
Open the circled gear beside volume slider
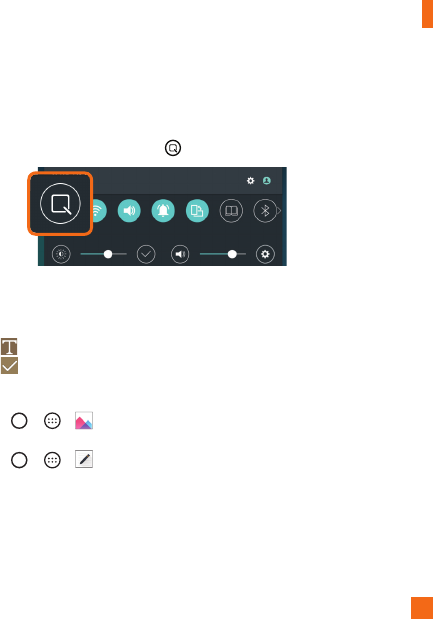tap(265, 254)
